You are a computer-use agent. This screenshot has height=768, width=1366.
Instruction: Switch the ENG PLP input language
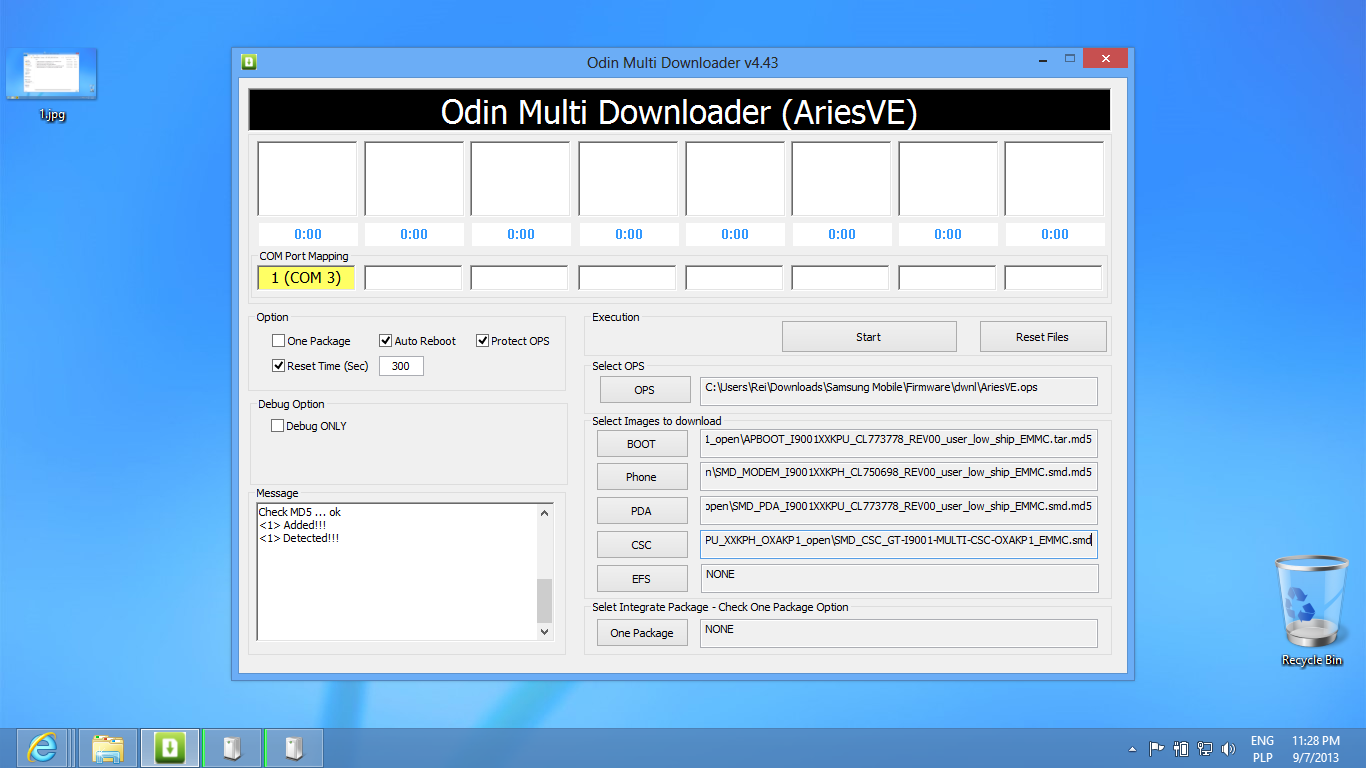(1262, 749)
